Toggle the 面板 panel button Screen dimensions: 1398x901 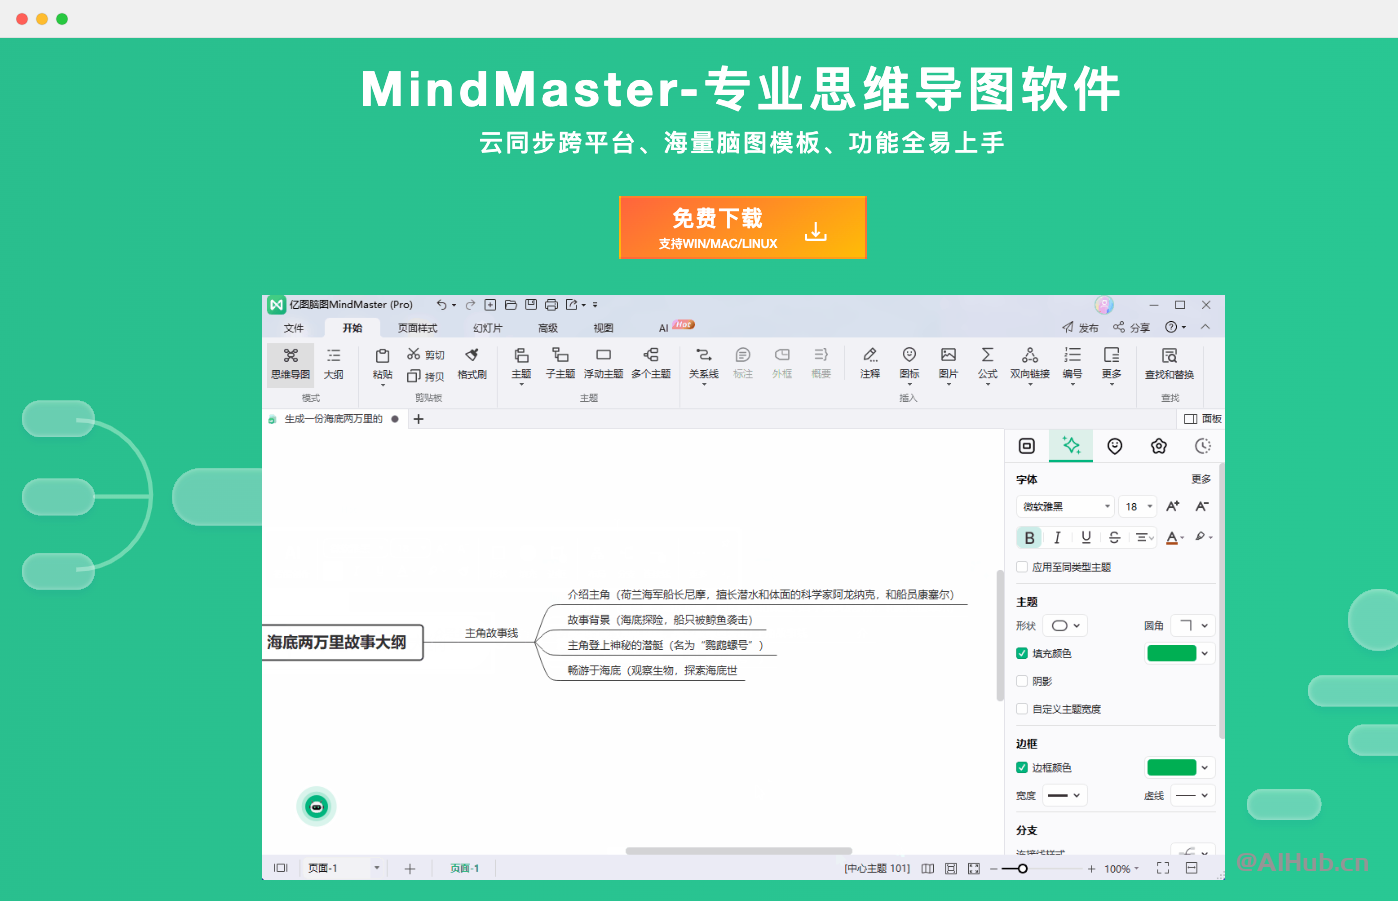click(1202, 419)
